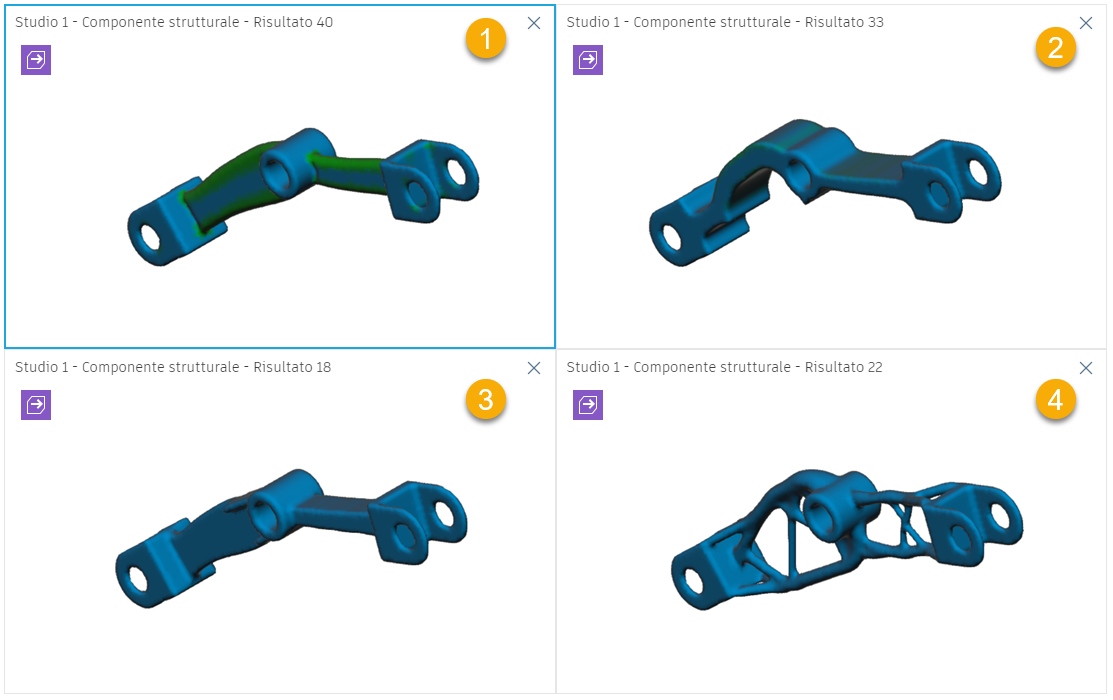
Task: Click the purple export icon in Risultato 18 panel
Action: [36, 405]
